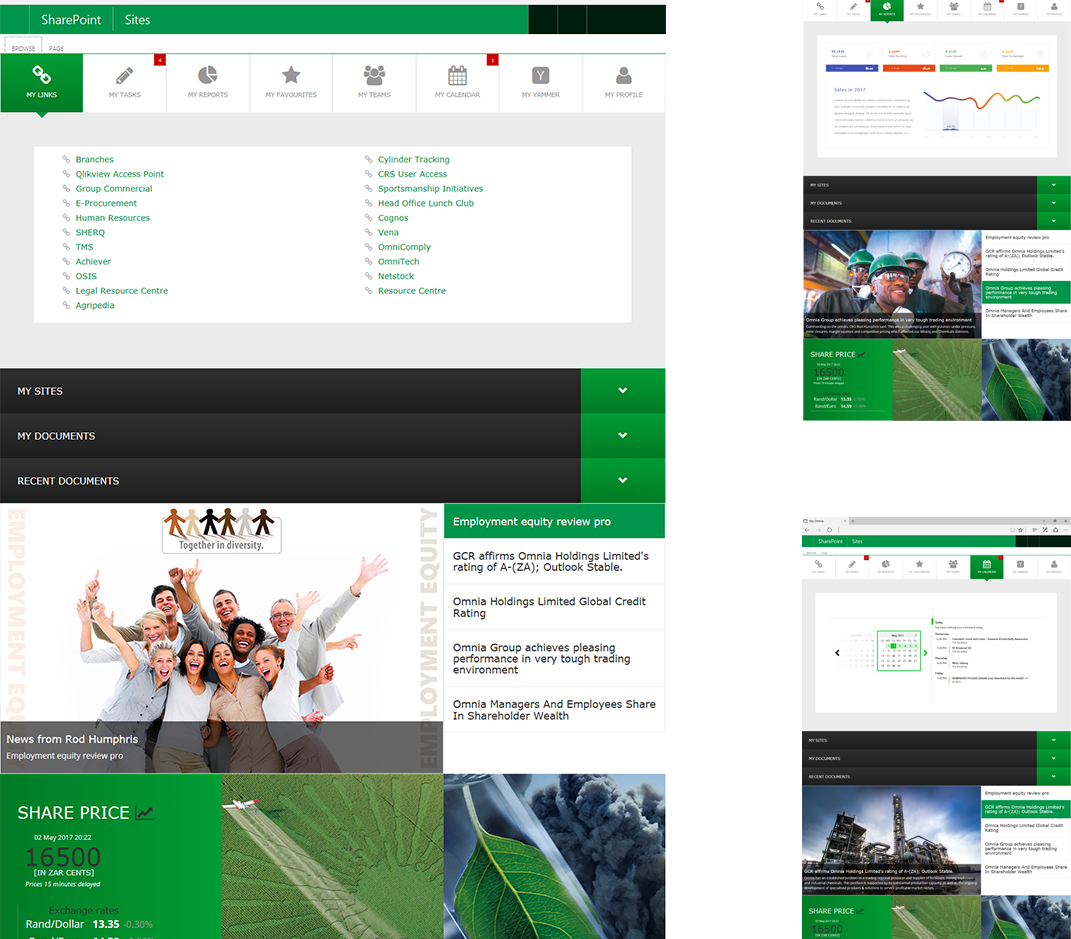Image resolution: width=1071 pixels, height=939 pixels.
Task: Open the Head Office Lunch Club link
Action: pyautogui.click(x=425, y=203)
